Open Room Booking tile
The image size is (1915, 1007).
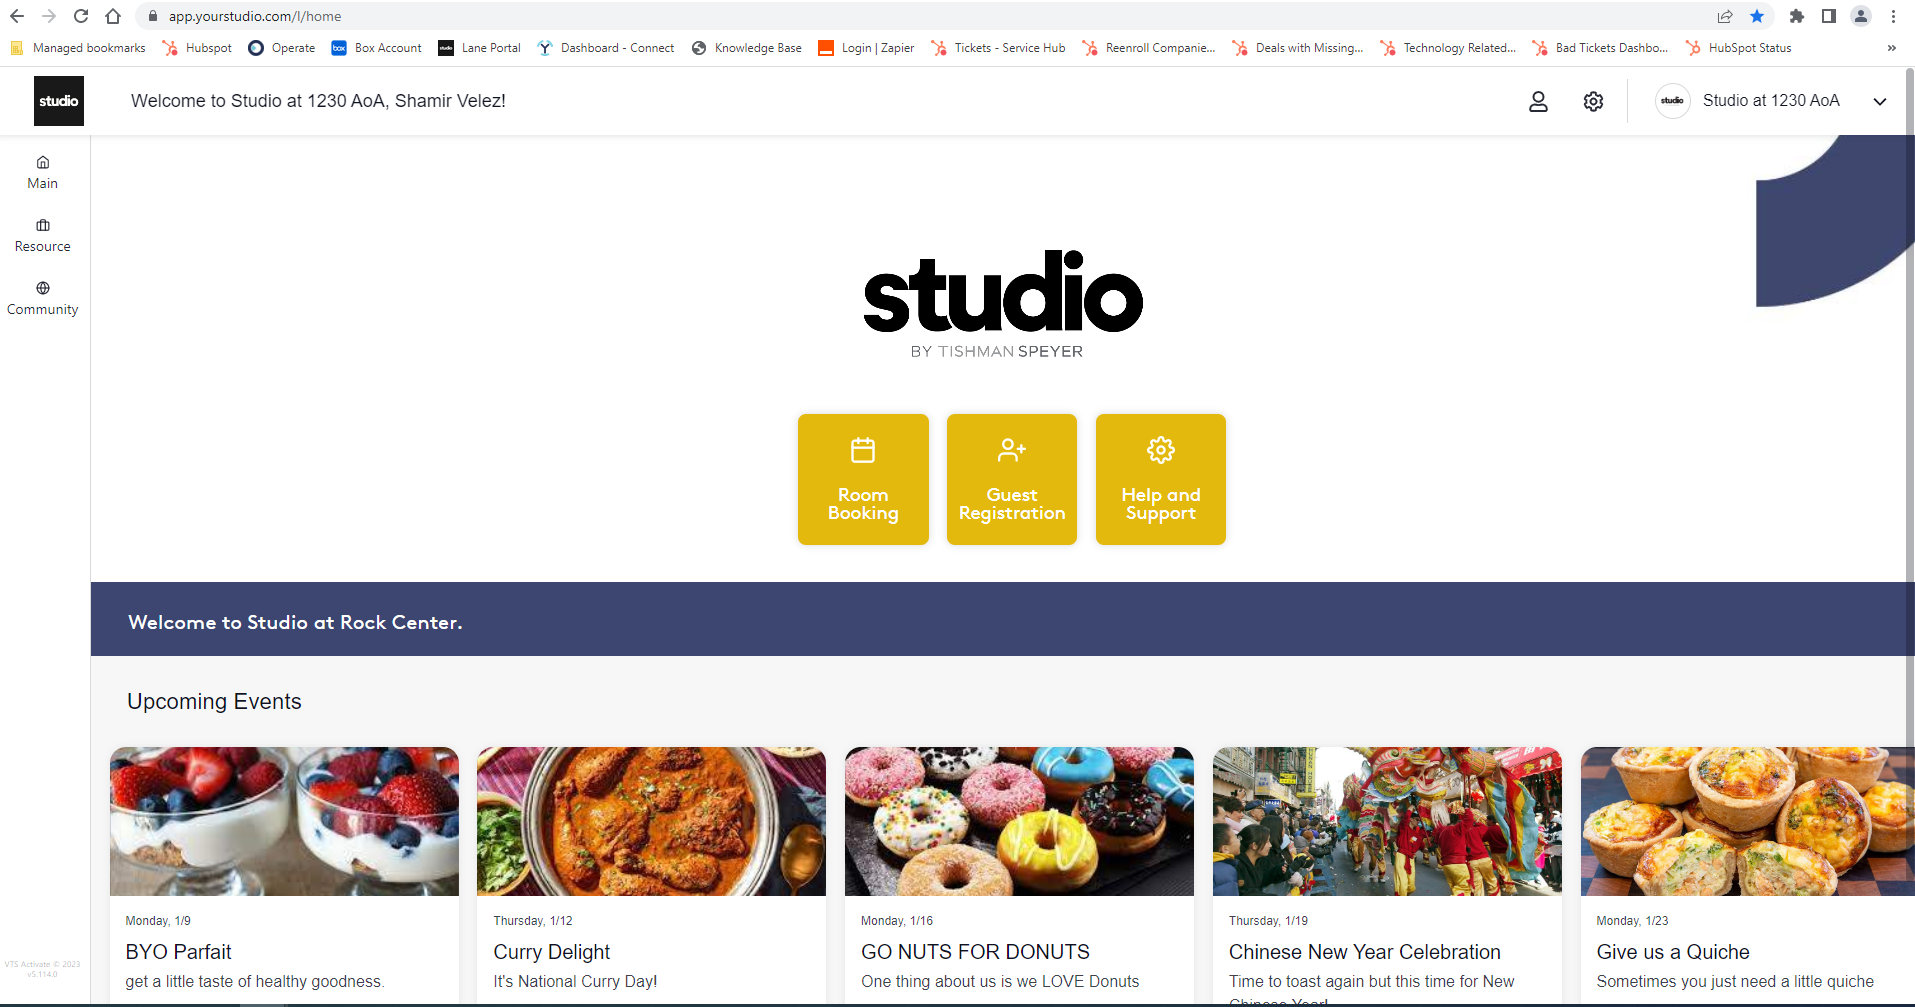[863, 479]
